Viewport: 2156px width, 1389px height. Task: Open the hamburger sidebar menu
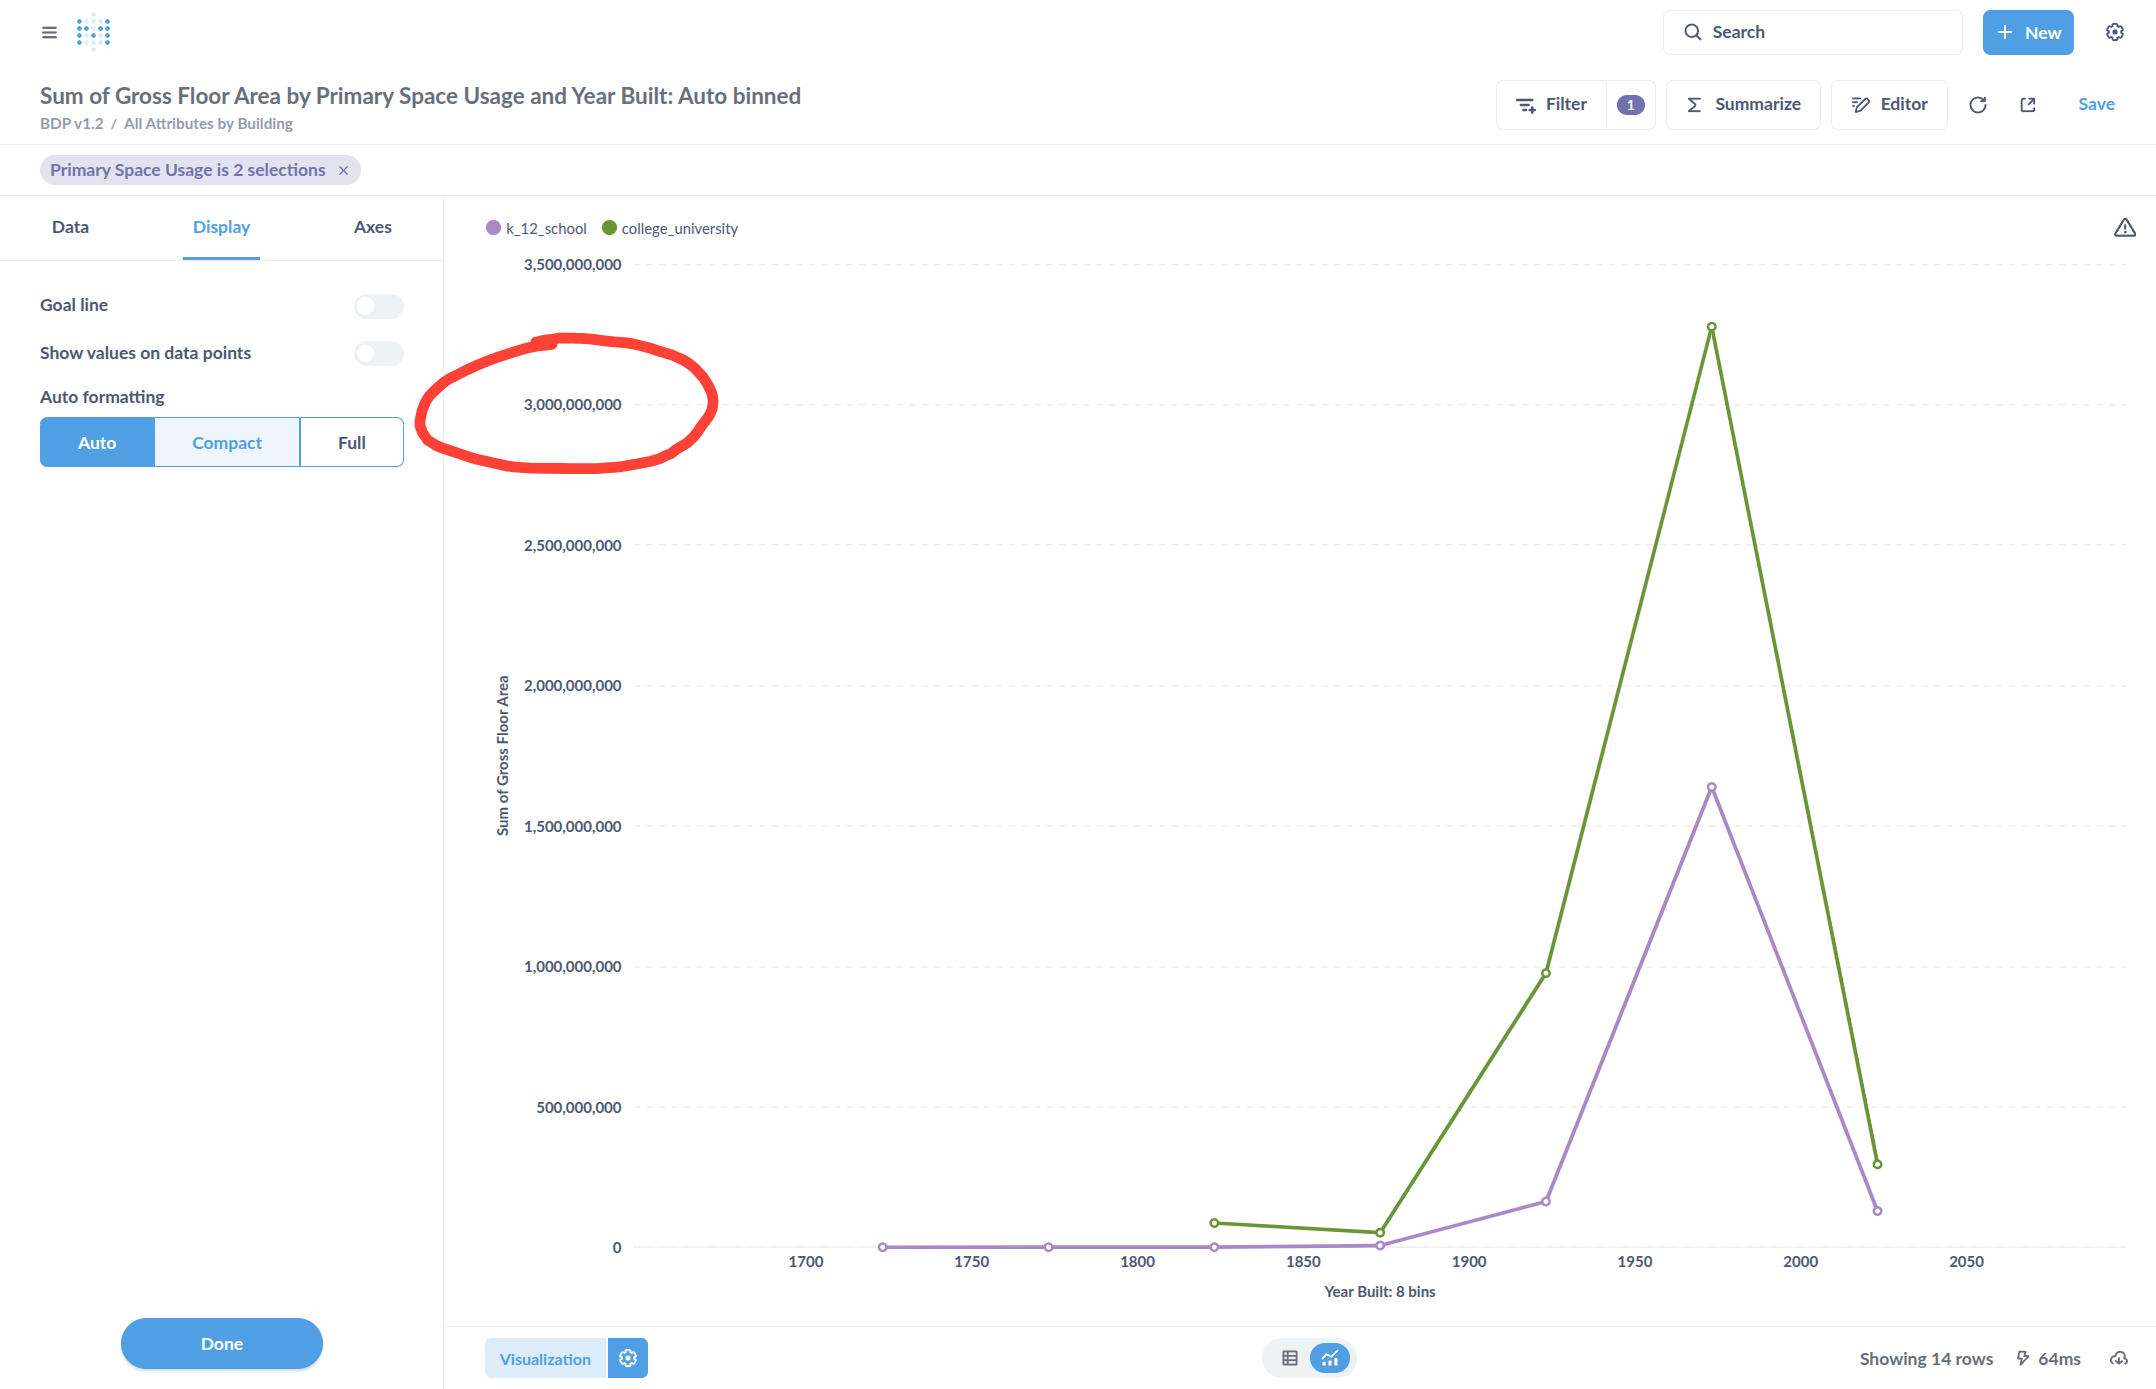point(49,32)
